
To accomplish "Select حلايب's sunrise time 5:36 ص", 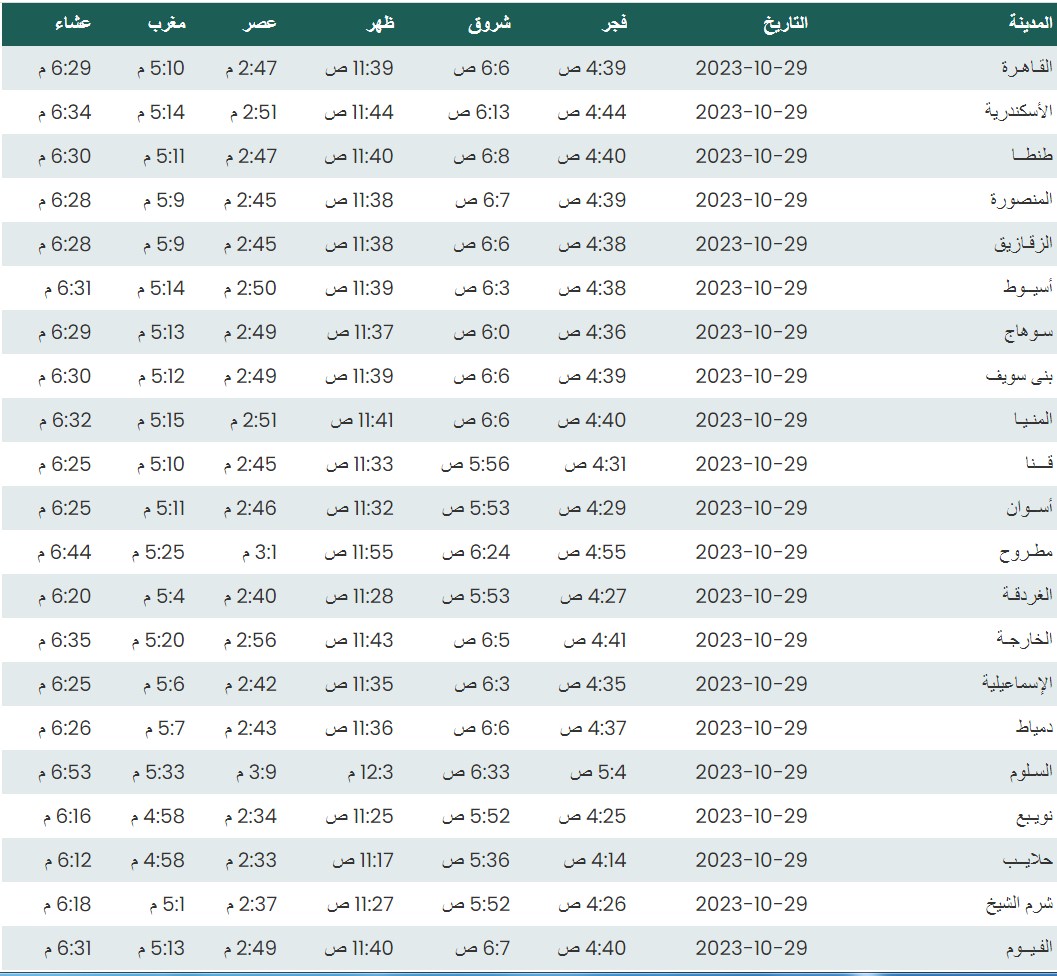I will point(477,860).
